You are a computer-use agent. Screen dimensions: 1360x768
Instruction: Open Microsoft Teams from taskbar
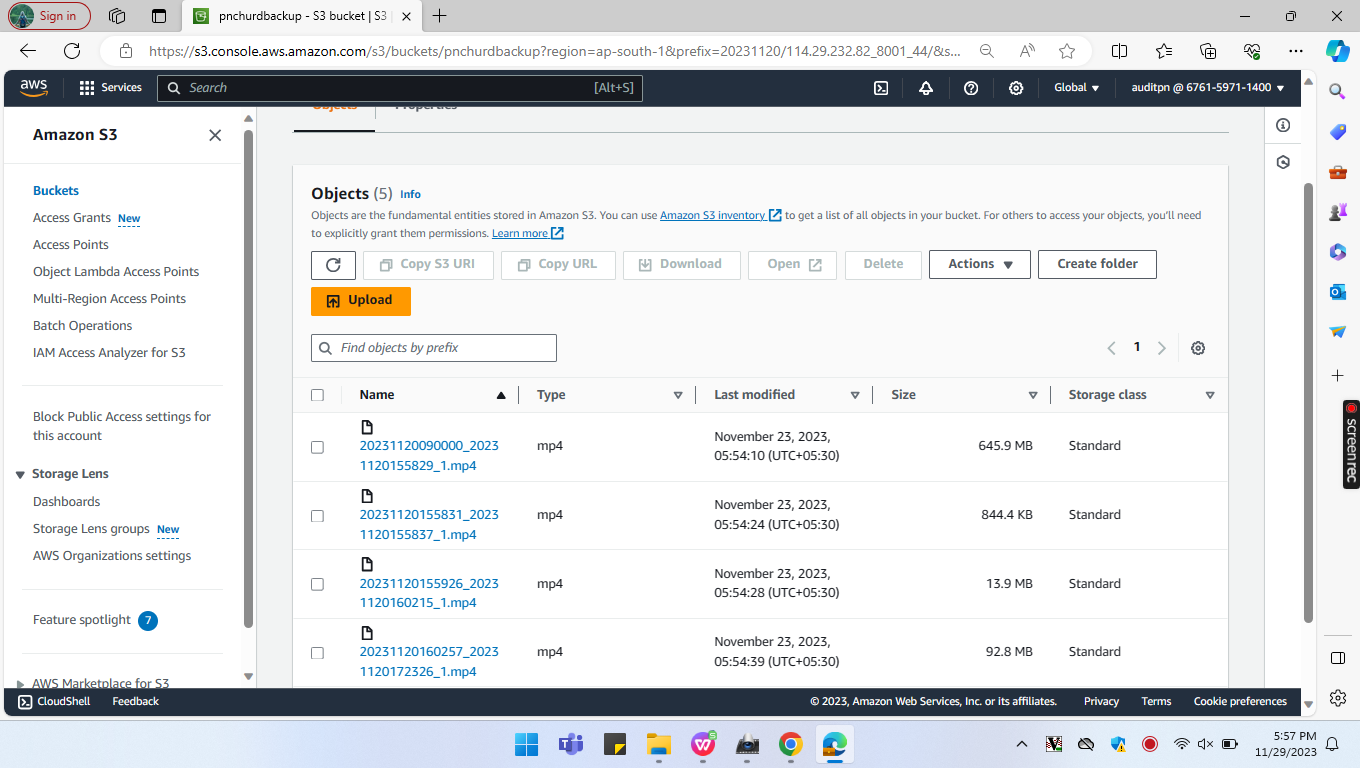[x=570, y=744]
